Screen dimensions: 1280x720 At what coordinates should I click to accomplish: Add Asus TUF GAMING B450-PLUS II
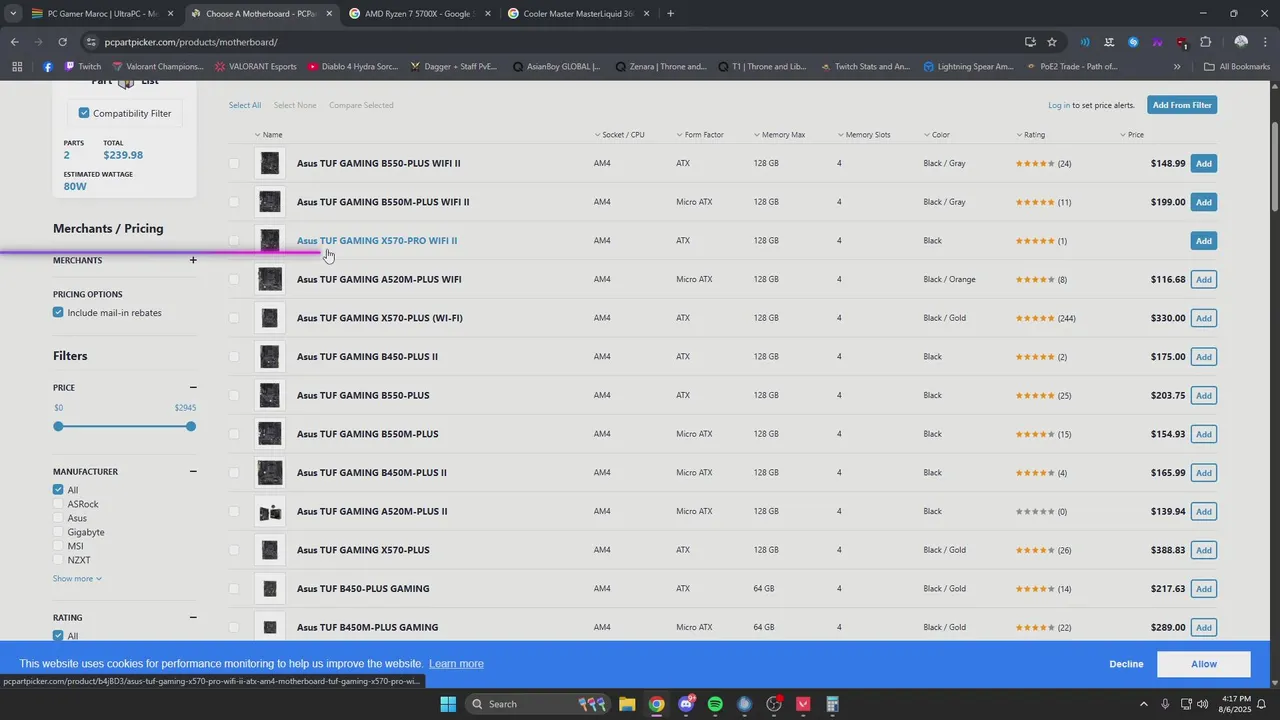1204,357
